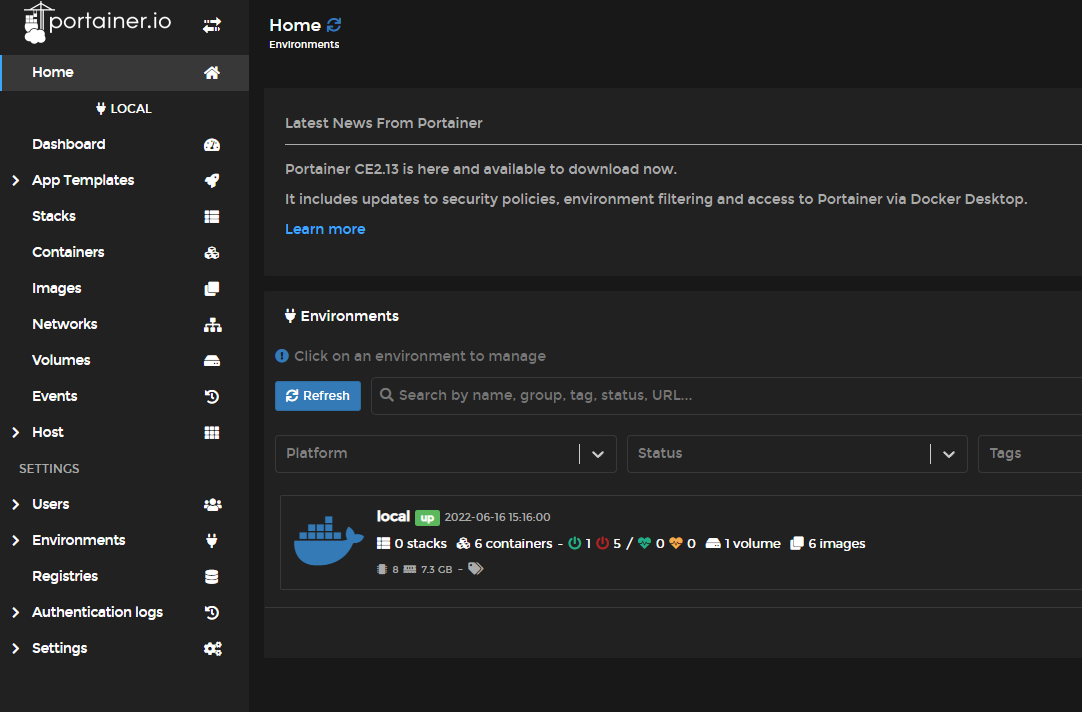Click the Events history icon
The width and height of the screenshot is (1082, 712).
tap(212, 397)
